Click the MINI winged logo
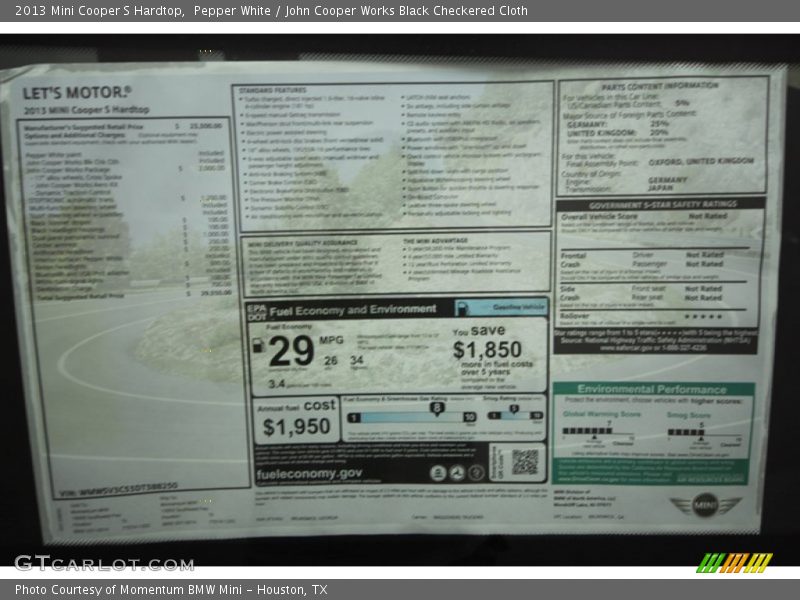This screenshot has width=800, height=600. tap(706, 505)
